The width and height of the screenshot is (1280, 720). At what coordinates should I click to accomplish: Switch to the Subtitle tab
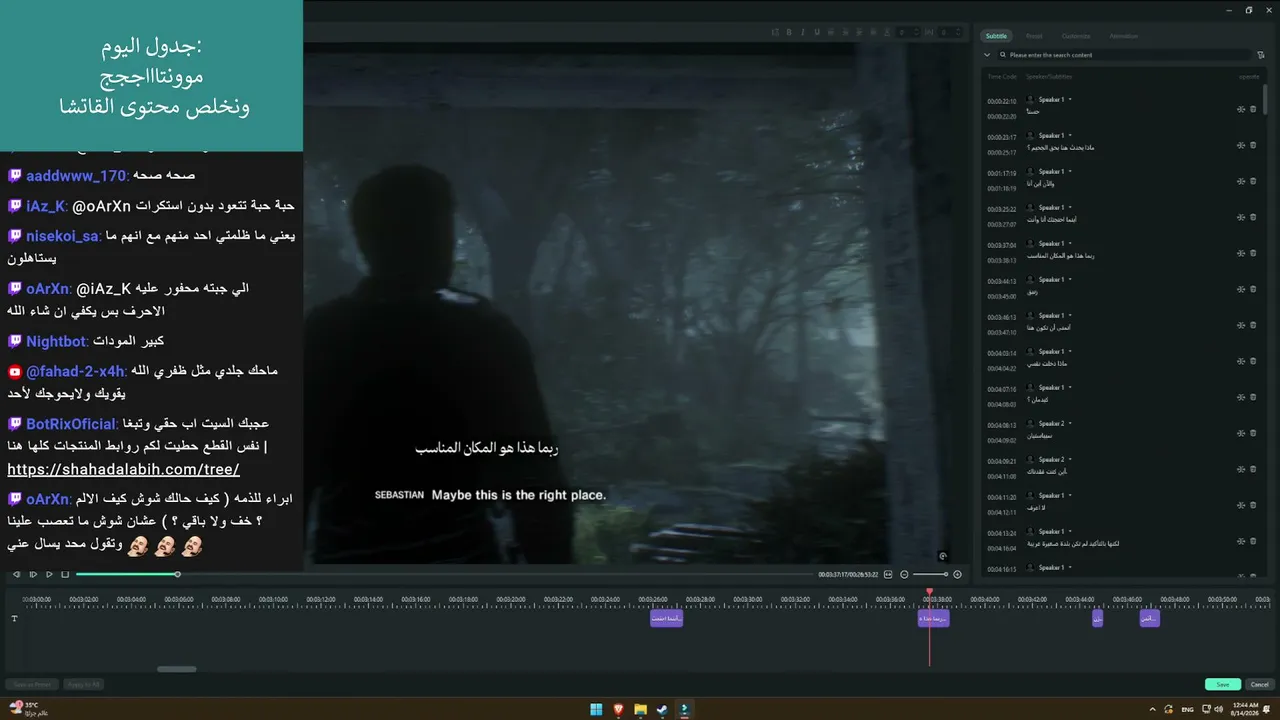pyautogui.click(x=996, y=36)
